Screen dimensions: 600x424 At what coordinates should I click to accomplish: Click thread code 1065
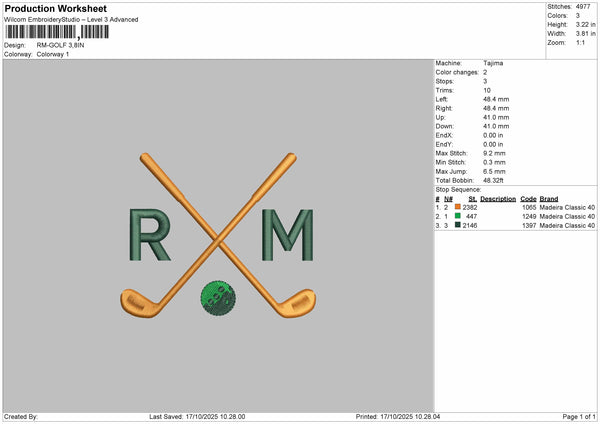tap(529, 207)
